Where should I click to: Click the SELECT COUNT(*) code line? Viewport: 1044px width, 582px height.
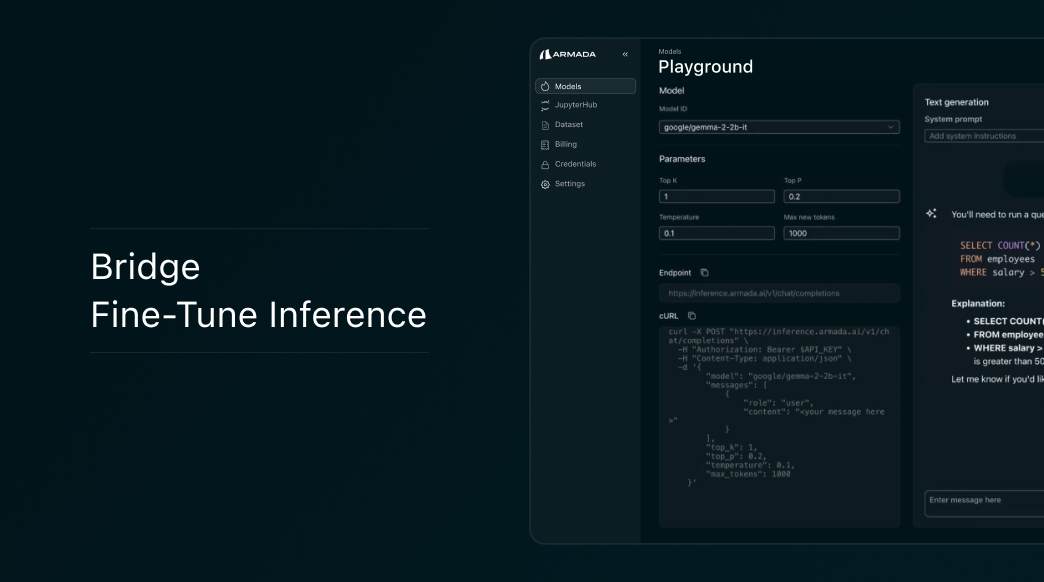pyautogui.click(x=1000, y=246)
